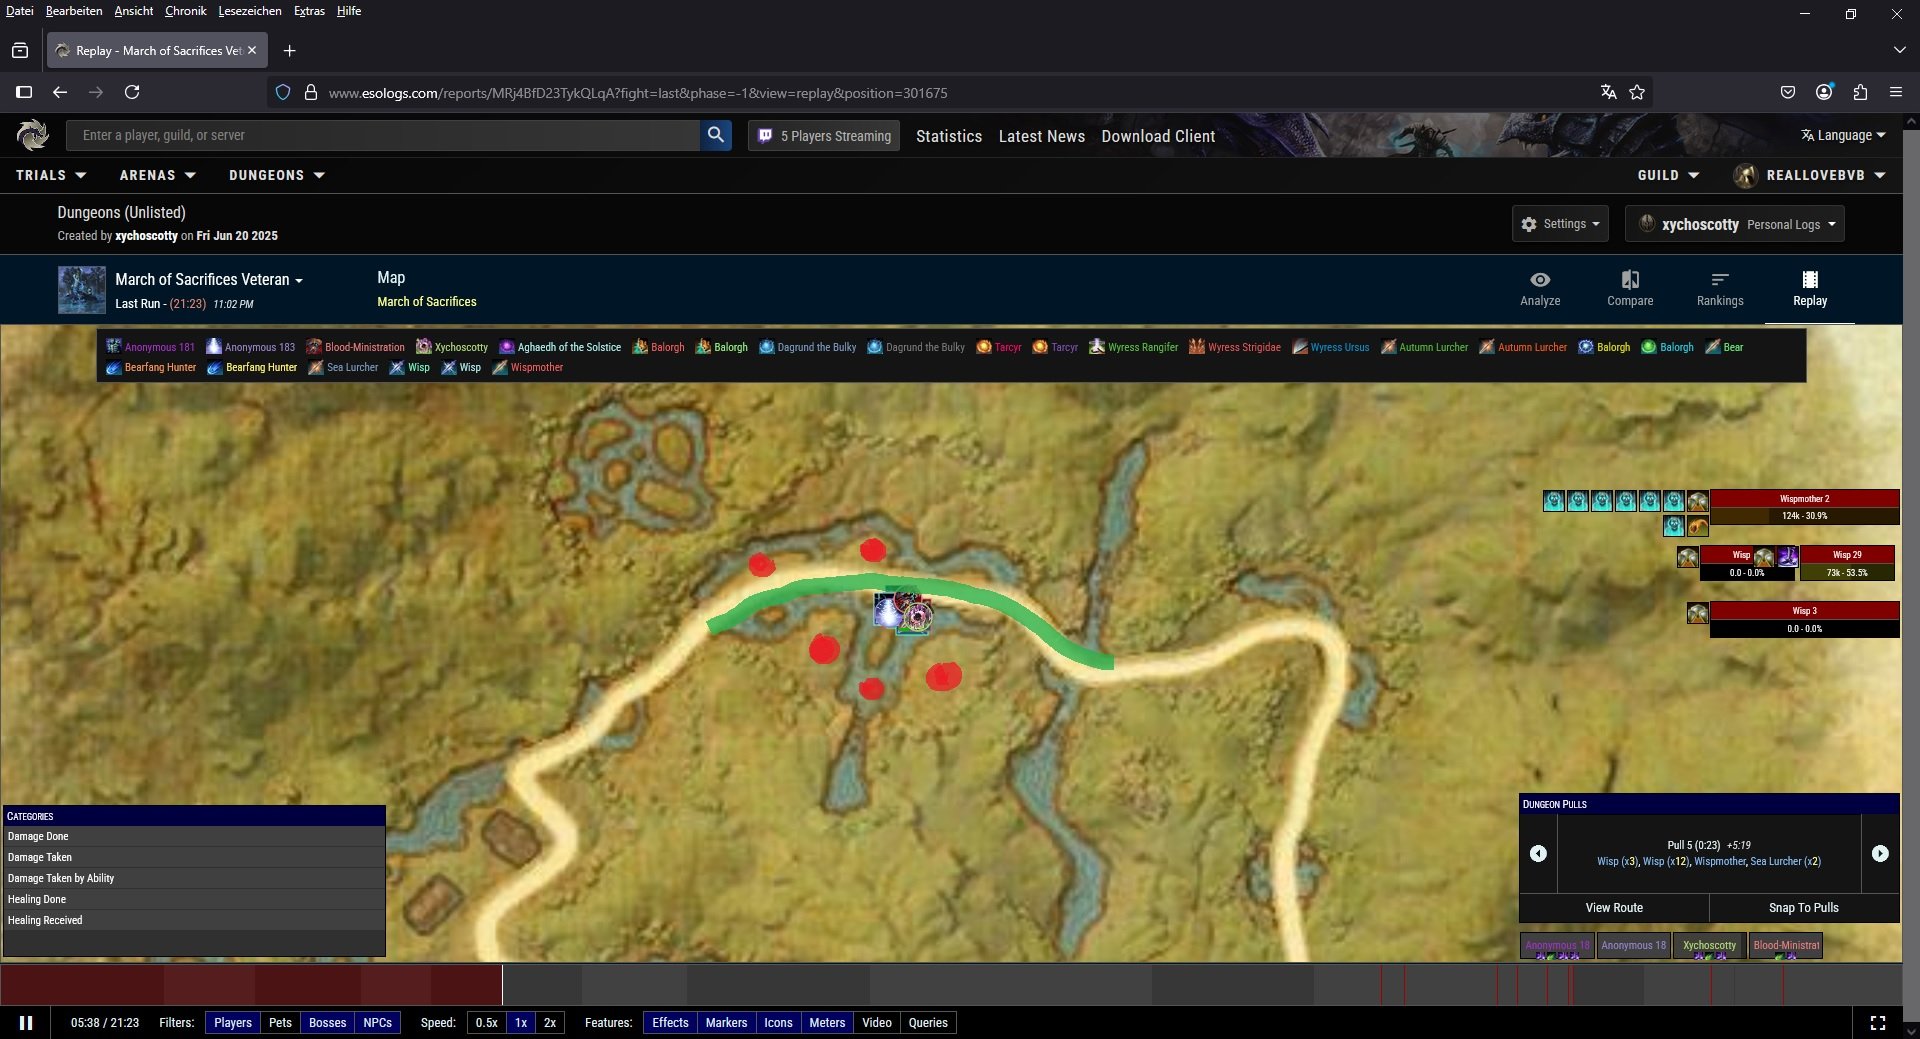1920x1039 pixels.
Task: Open the Firefox Datei menu
Action: coord(19,11)
